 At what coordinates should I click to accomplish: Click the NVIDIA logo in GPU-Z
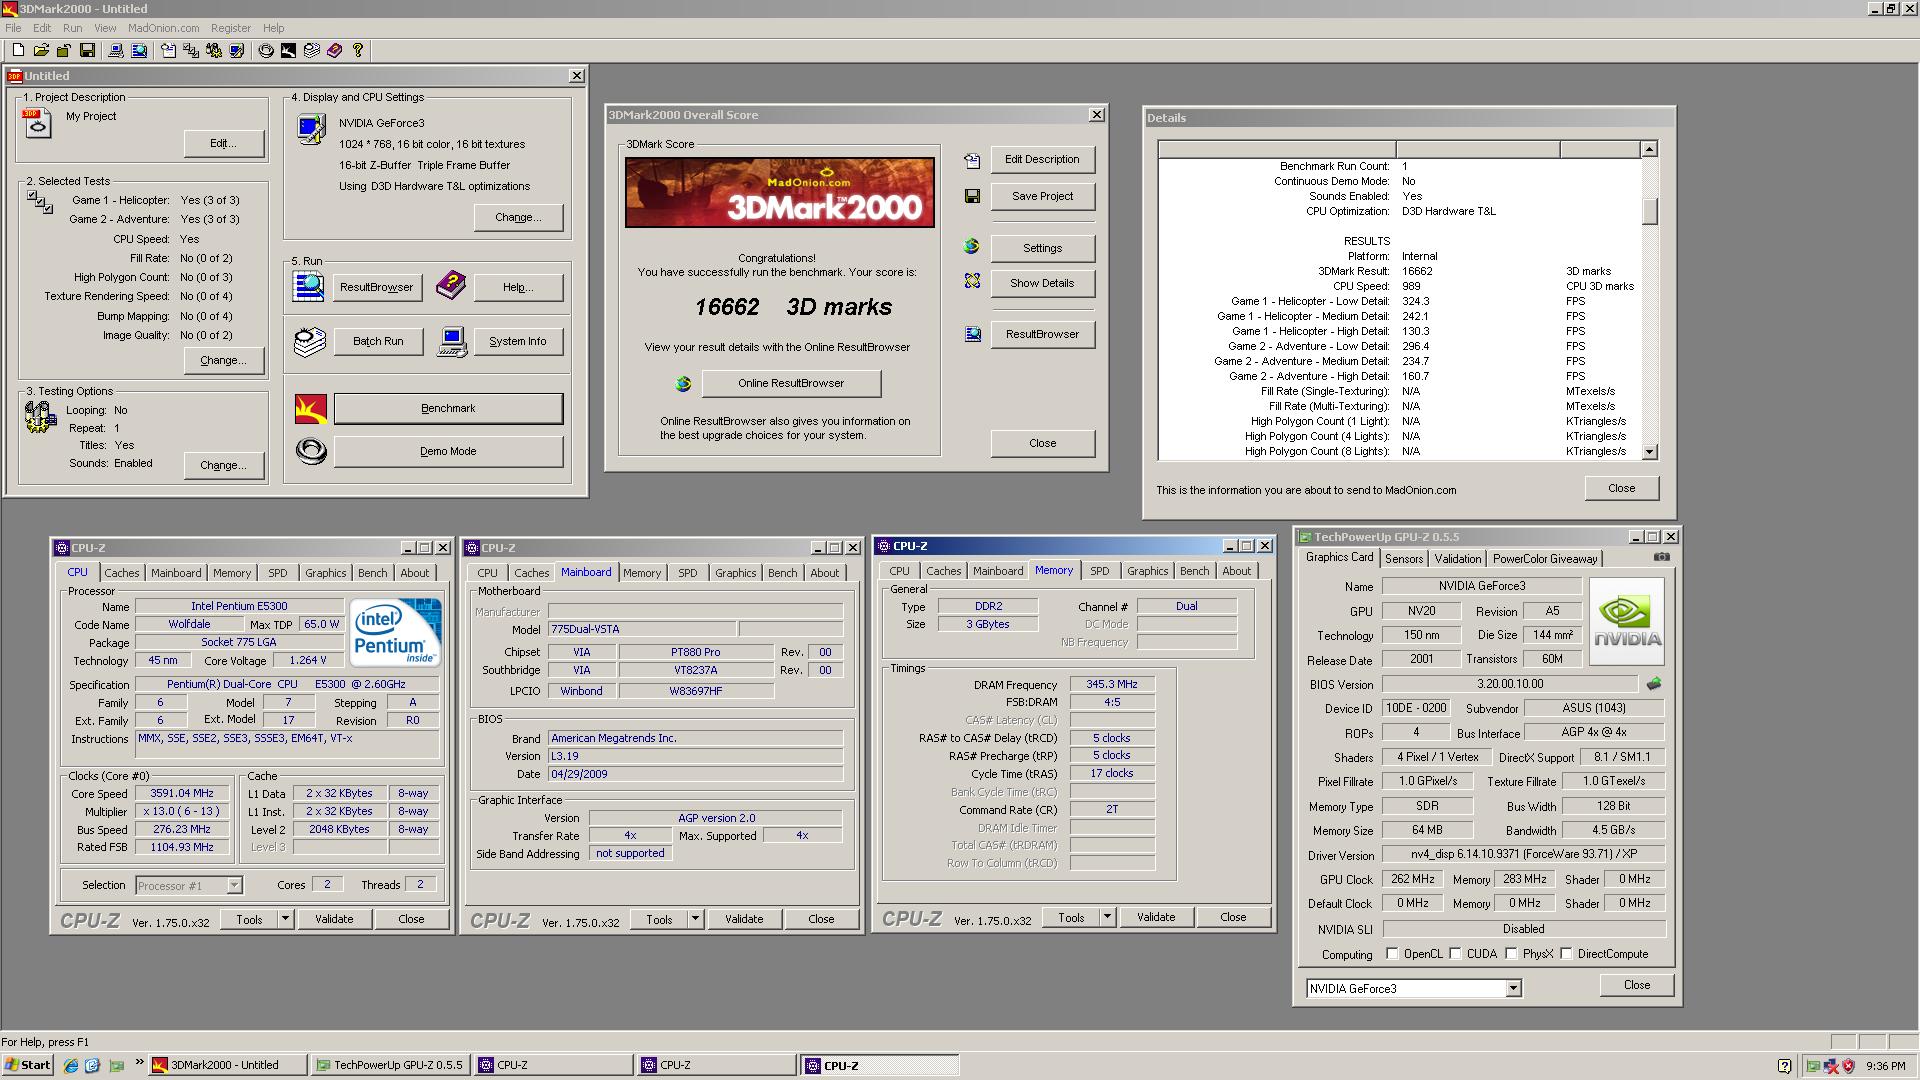click(x=1627, y=621)
